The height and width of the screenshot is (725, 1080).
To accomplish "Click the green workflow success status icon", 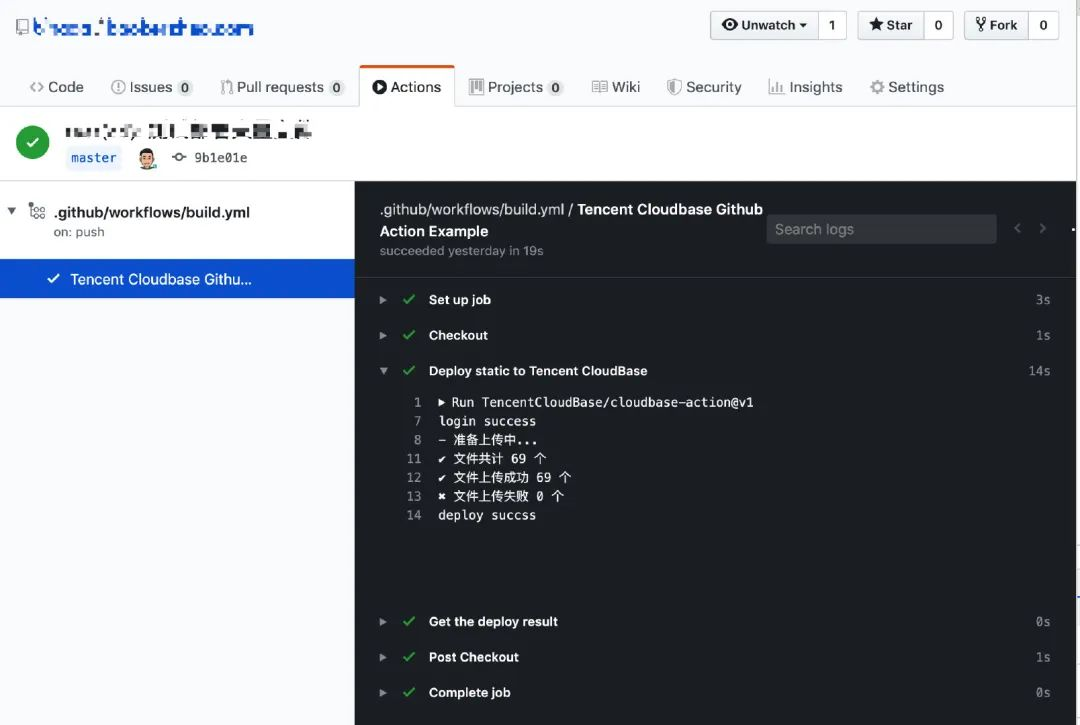I will (32, 143).
